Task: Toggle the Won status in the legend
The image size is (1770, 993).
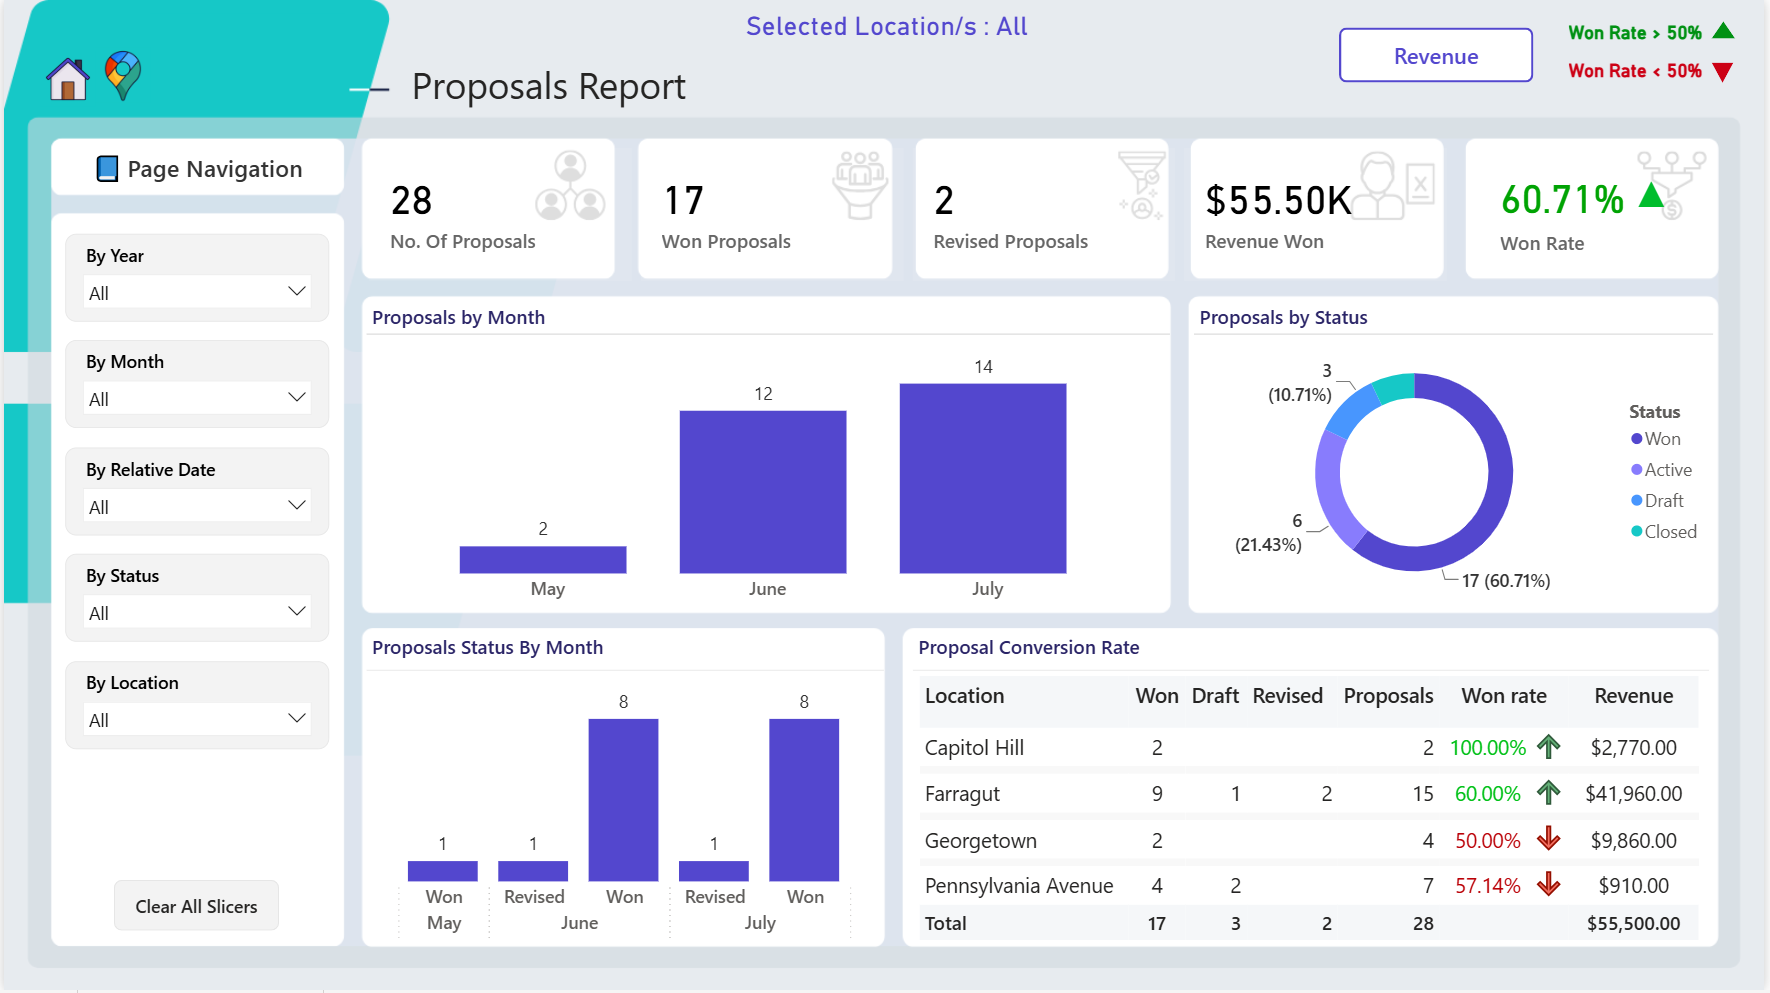Action: (x=1656, y=439)
